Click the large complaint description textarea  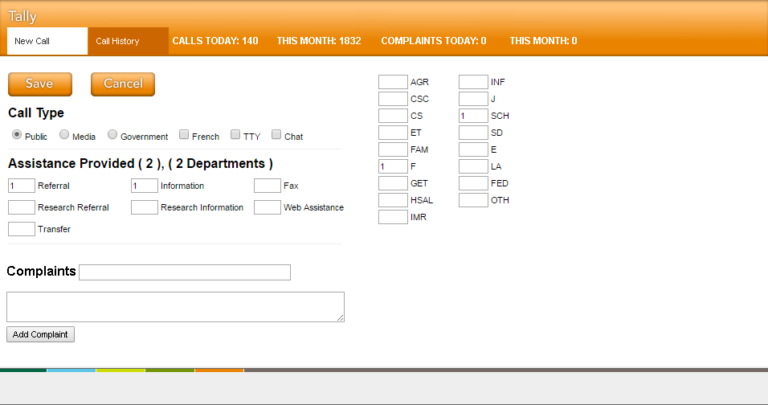tap(175, 307)
